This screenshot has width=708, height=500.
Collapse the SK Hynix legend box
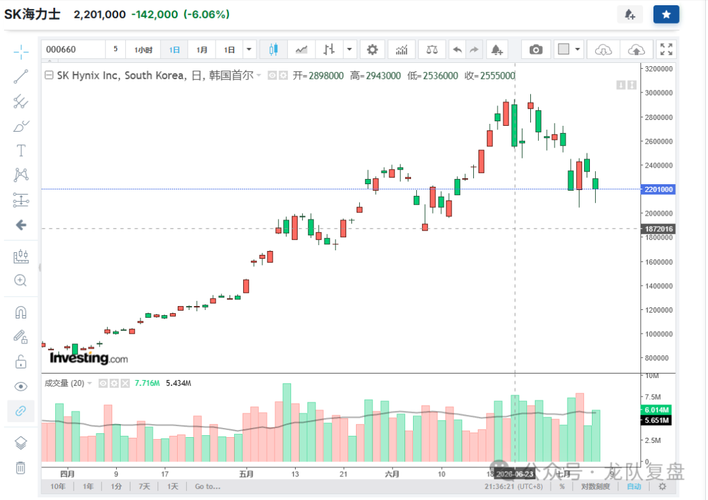(x=49, y=75)
